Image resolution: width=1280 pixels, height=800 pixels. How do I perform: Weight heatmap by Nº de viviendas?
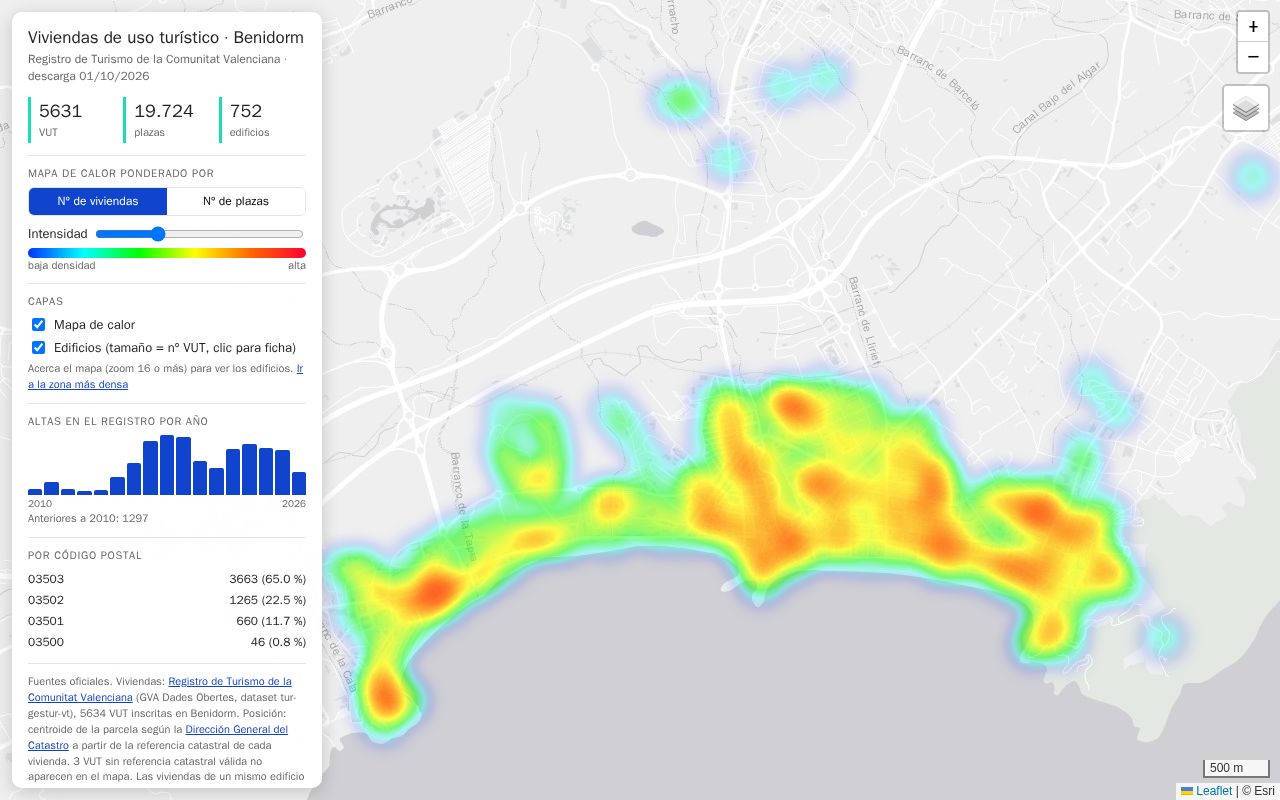click(x=98, y=201)
